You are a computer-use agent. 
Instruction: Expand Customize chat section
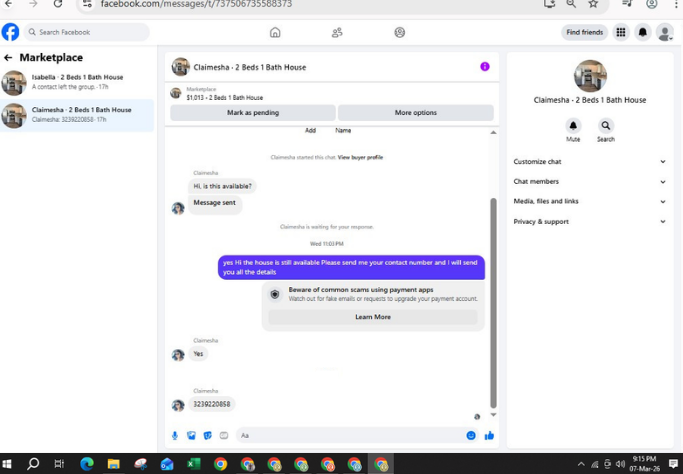tap(589, 162)
